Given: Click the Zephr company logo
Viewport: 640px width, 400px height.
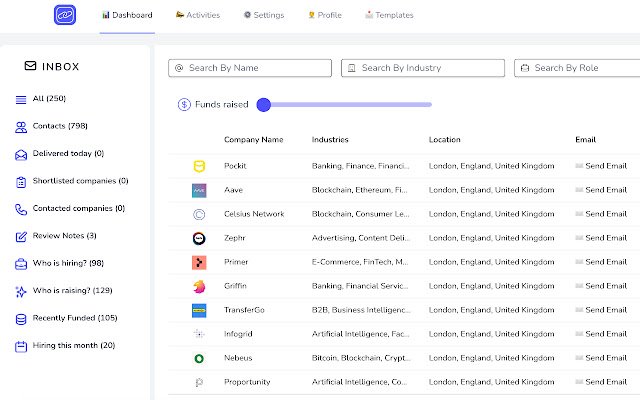Looking at the screenshot, I should click(x=199, y=238).
